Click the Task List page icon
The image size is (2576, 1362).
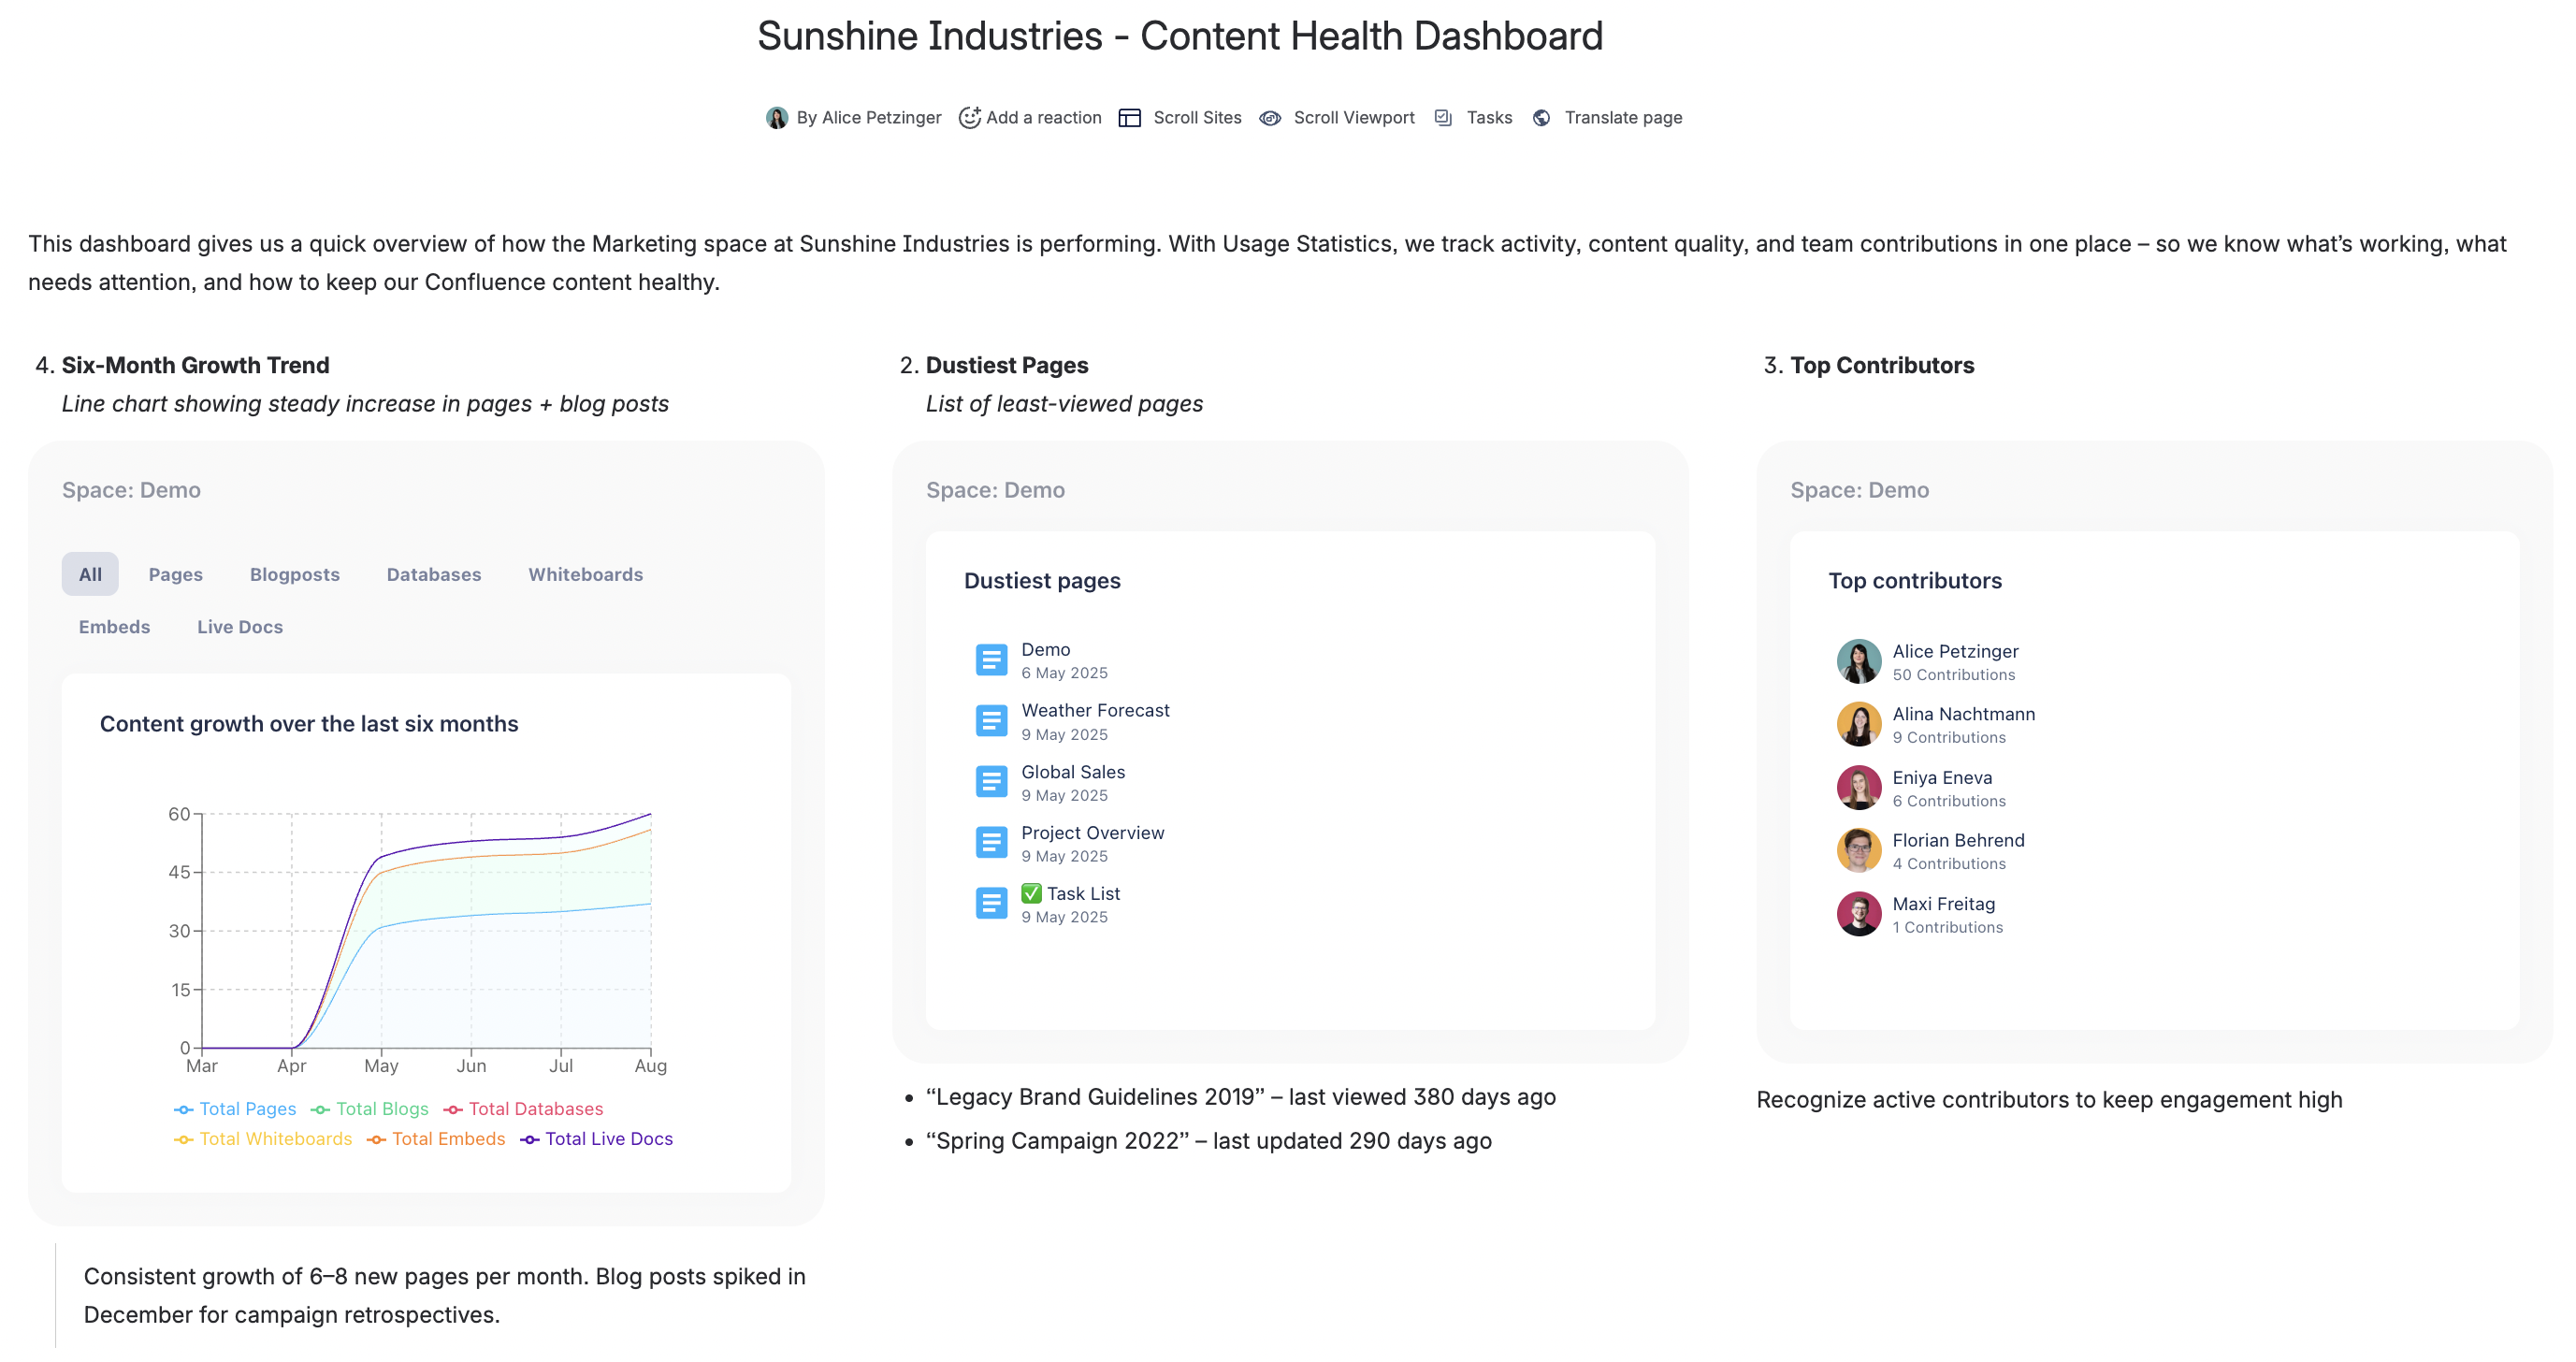(x=991, y=904)
